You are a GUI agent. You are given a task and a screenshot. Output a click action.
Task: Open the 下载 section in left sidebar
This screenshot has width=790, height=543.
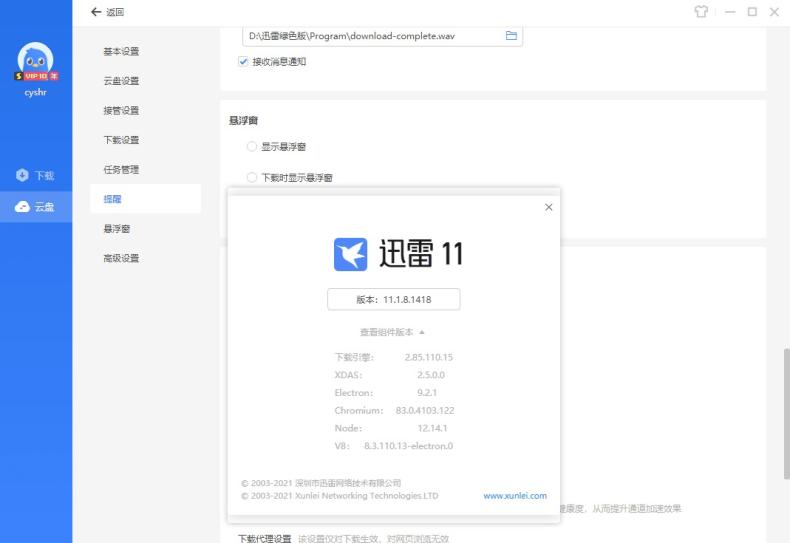coord(36,176)
